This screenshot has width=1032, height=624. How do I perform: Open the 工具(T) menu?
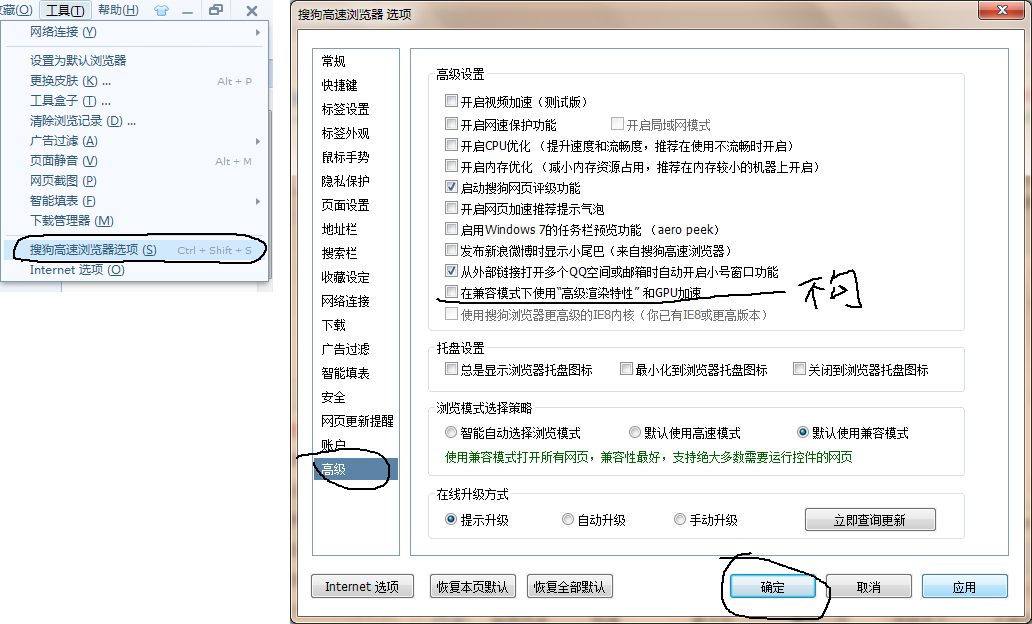click(x=65, y=11)
